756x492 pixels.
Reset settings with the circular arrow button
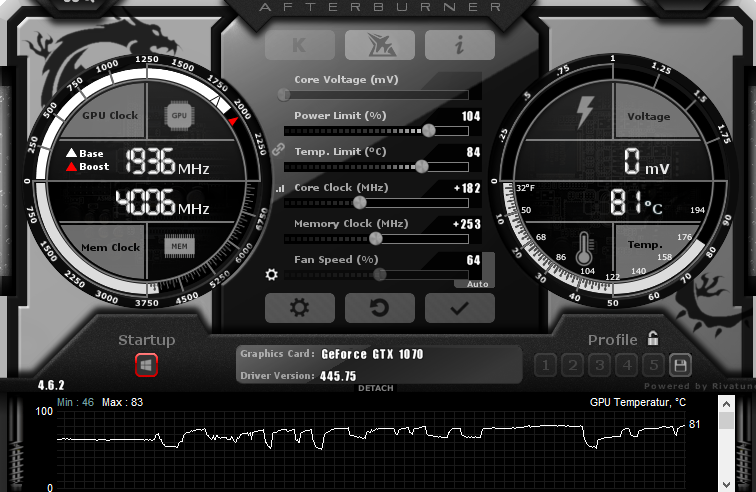[x=379, y=307]
